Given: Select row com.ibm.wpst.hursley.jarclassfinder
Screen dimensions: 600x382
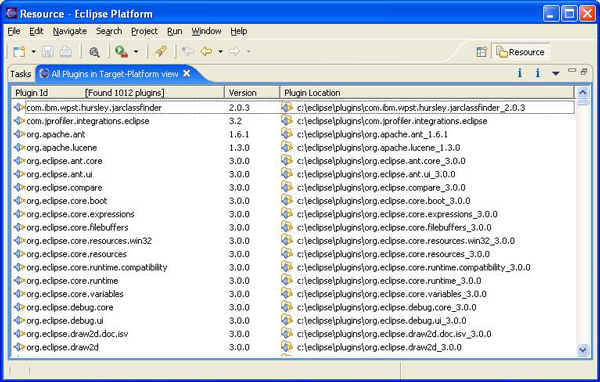Looking at the screenshot, I should [294, 108].
